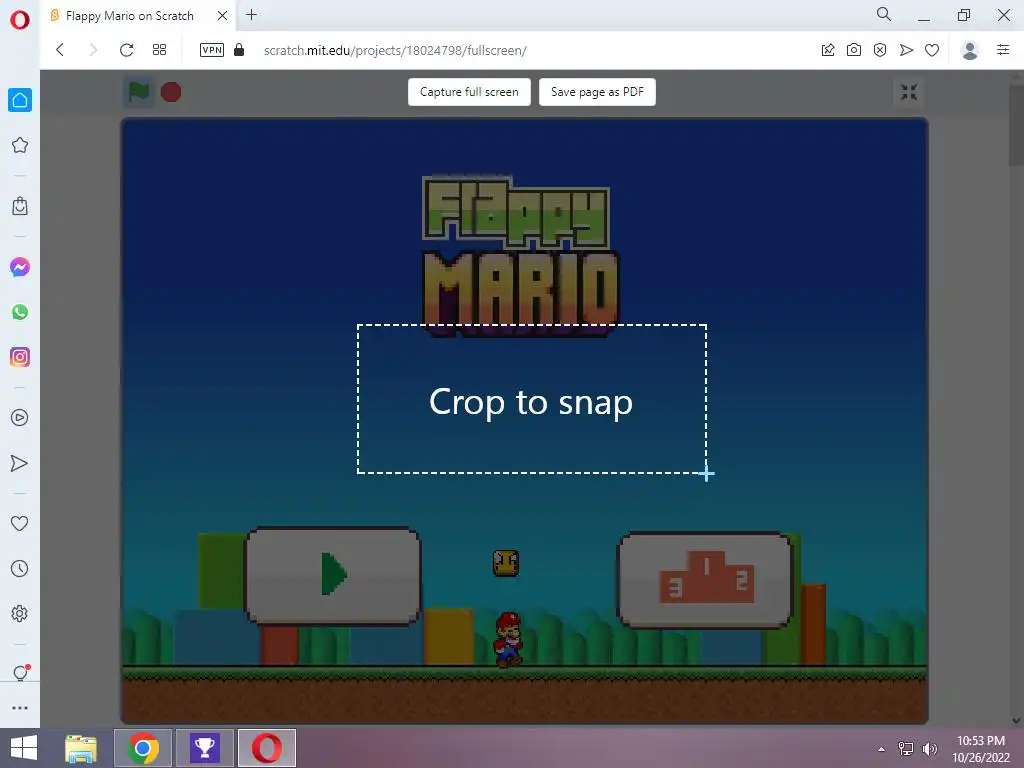Click the Opera logo menu button
Image resolution: width=1024 pixels, height=768 pixels.
point(20,20)
